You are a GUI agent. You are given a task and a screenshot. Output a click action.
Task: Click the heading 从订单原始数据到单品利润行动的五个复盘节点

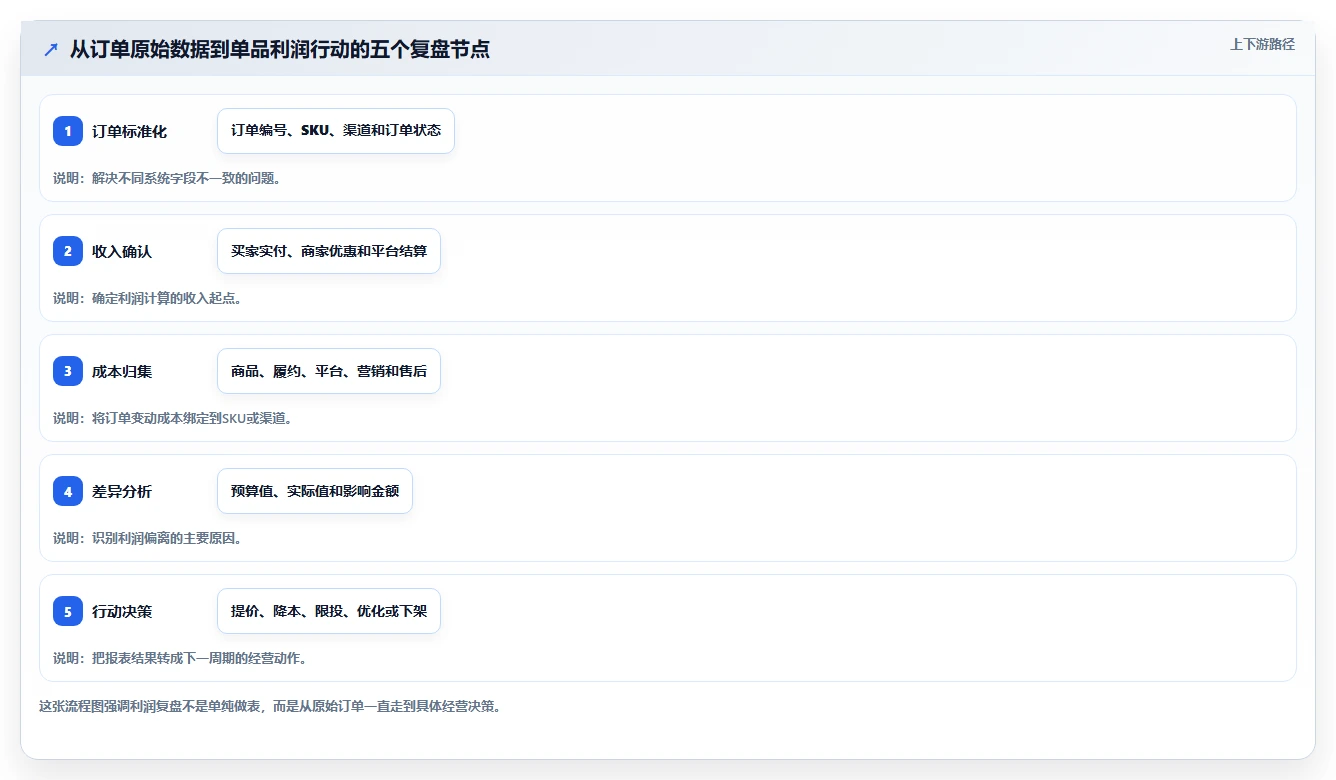pyautogui.click(x=280, y=49)
